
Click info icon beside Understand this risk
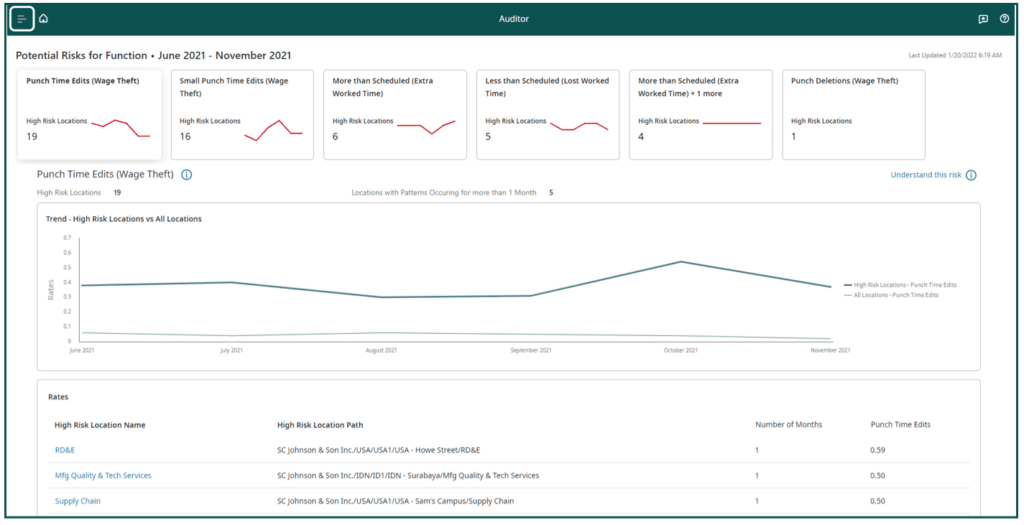[x=971, y=175]
